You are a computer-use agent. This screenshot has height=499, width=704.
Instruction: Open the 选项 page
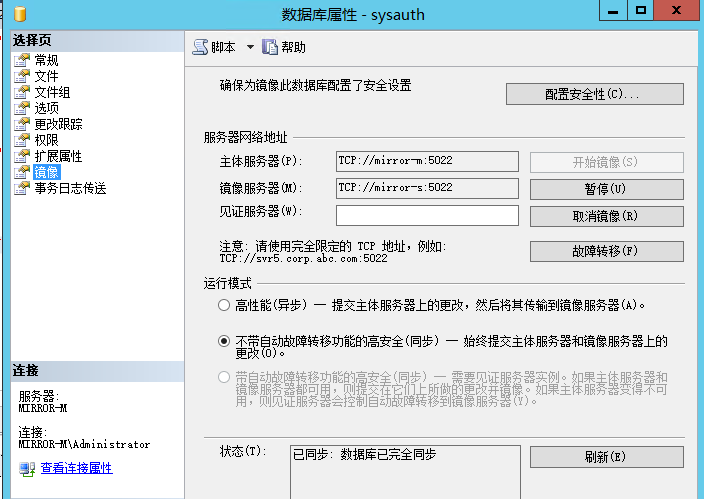tap(46, 108)
